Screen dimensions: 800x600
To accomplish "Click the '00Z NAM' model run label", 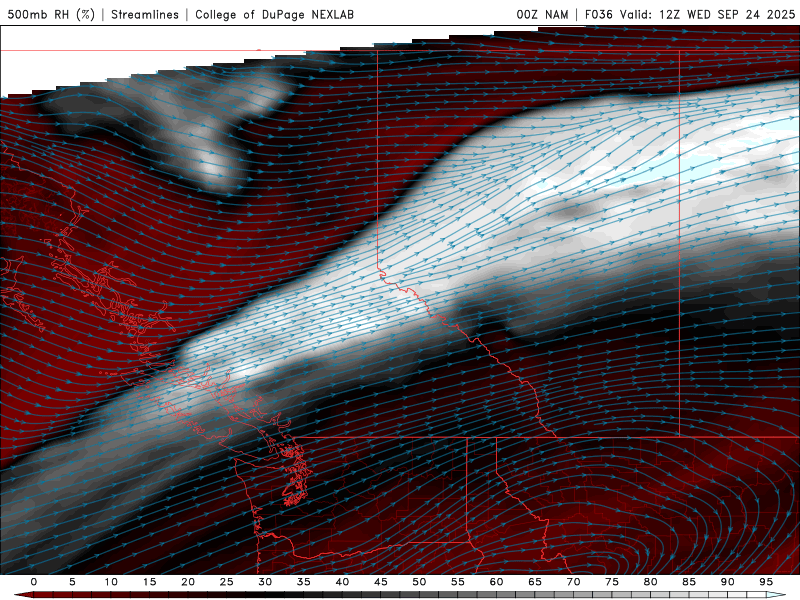I will pos(542,14).
